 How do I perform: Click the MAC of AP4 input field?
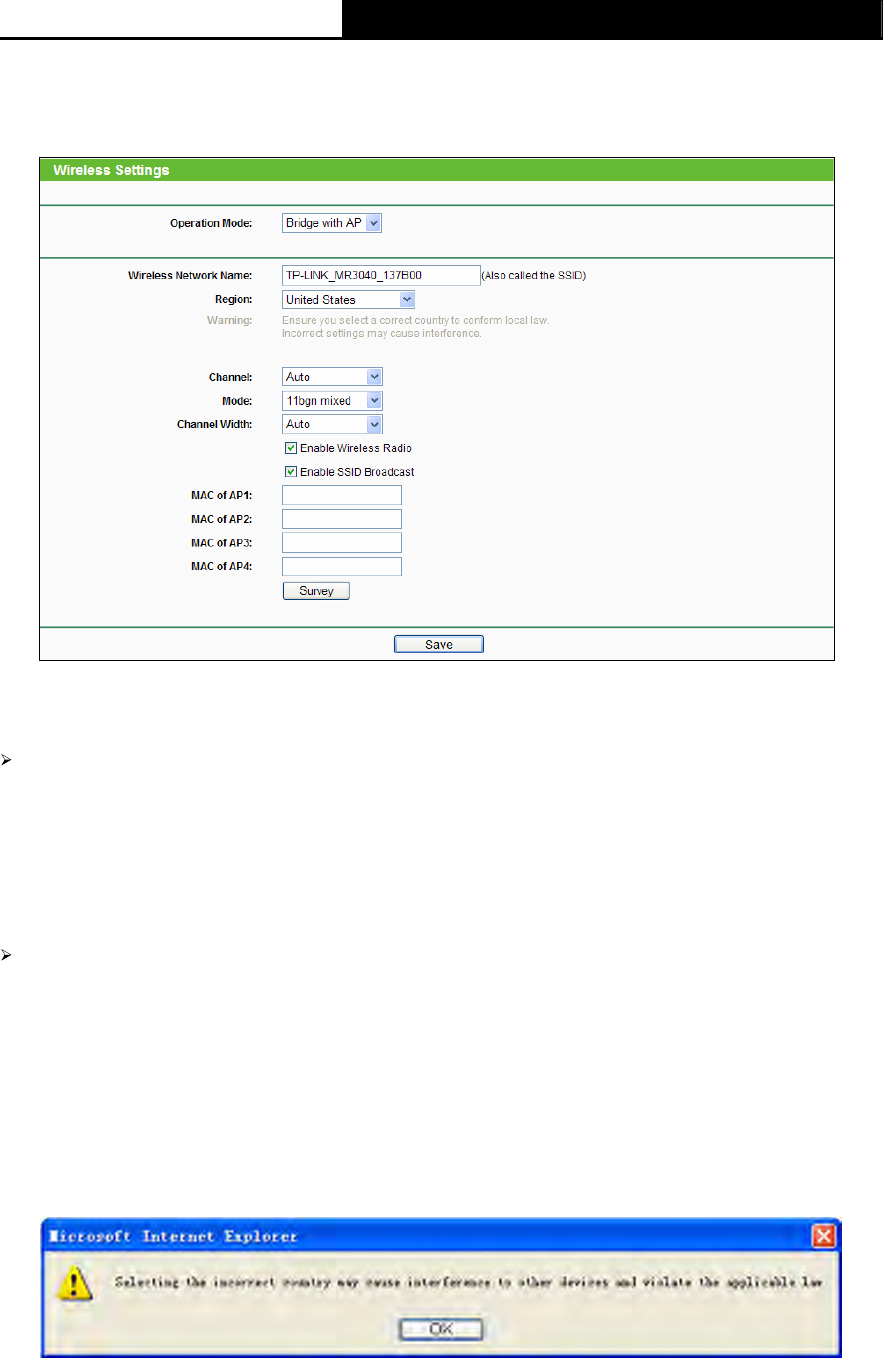click(x=342, y=567)
